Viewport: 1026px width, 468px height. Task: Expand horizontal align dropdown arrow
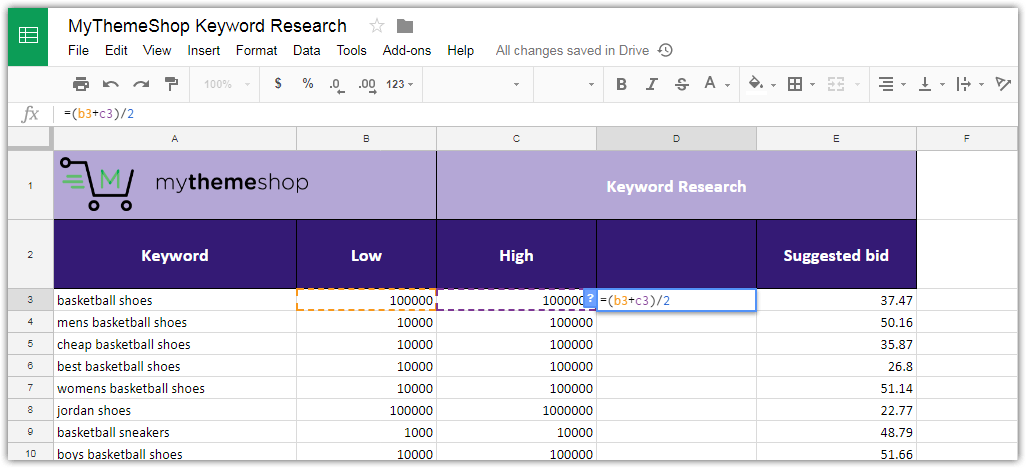[x=904, y=85]
